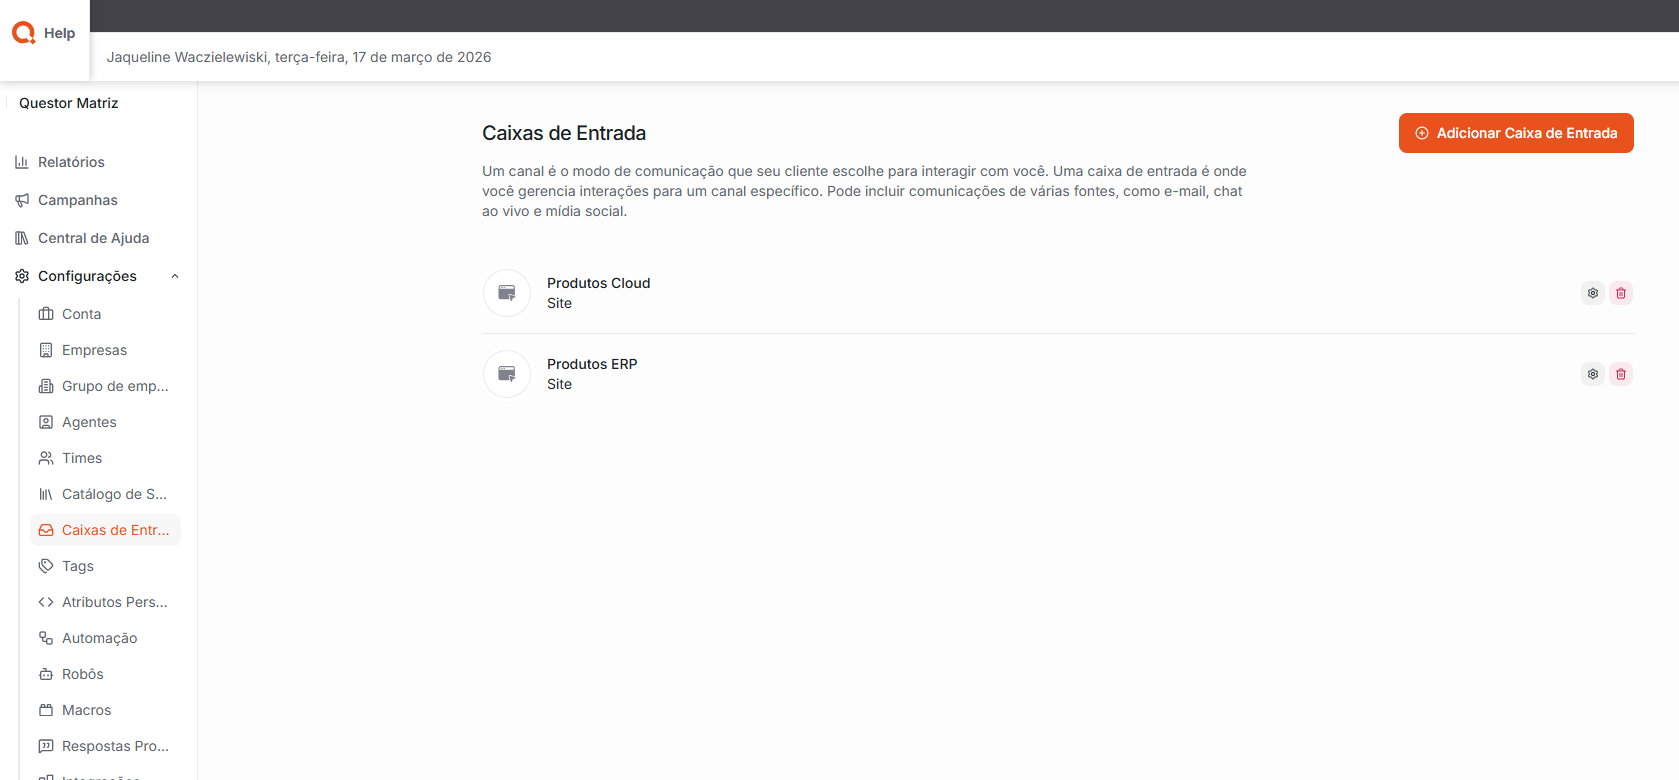Open Central de Ajuda section
Screen dimensions: 1679x780
93,238
